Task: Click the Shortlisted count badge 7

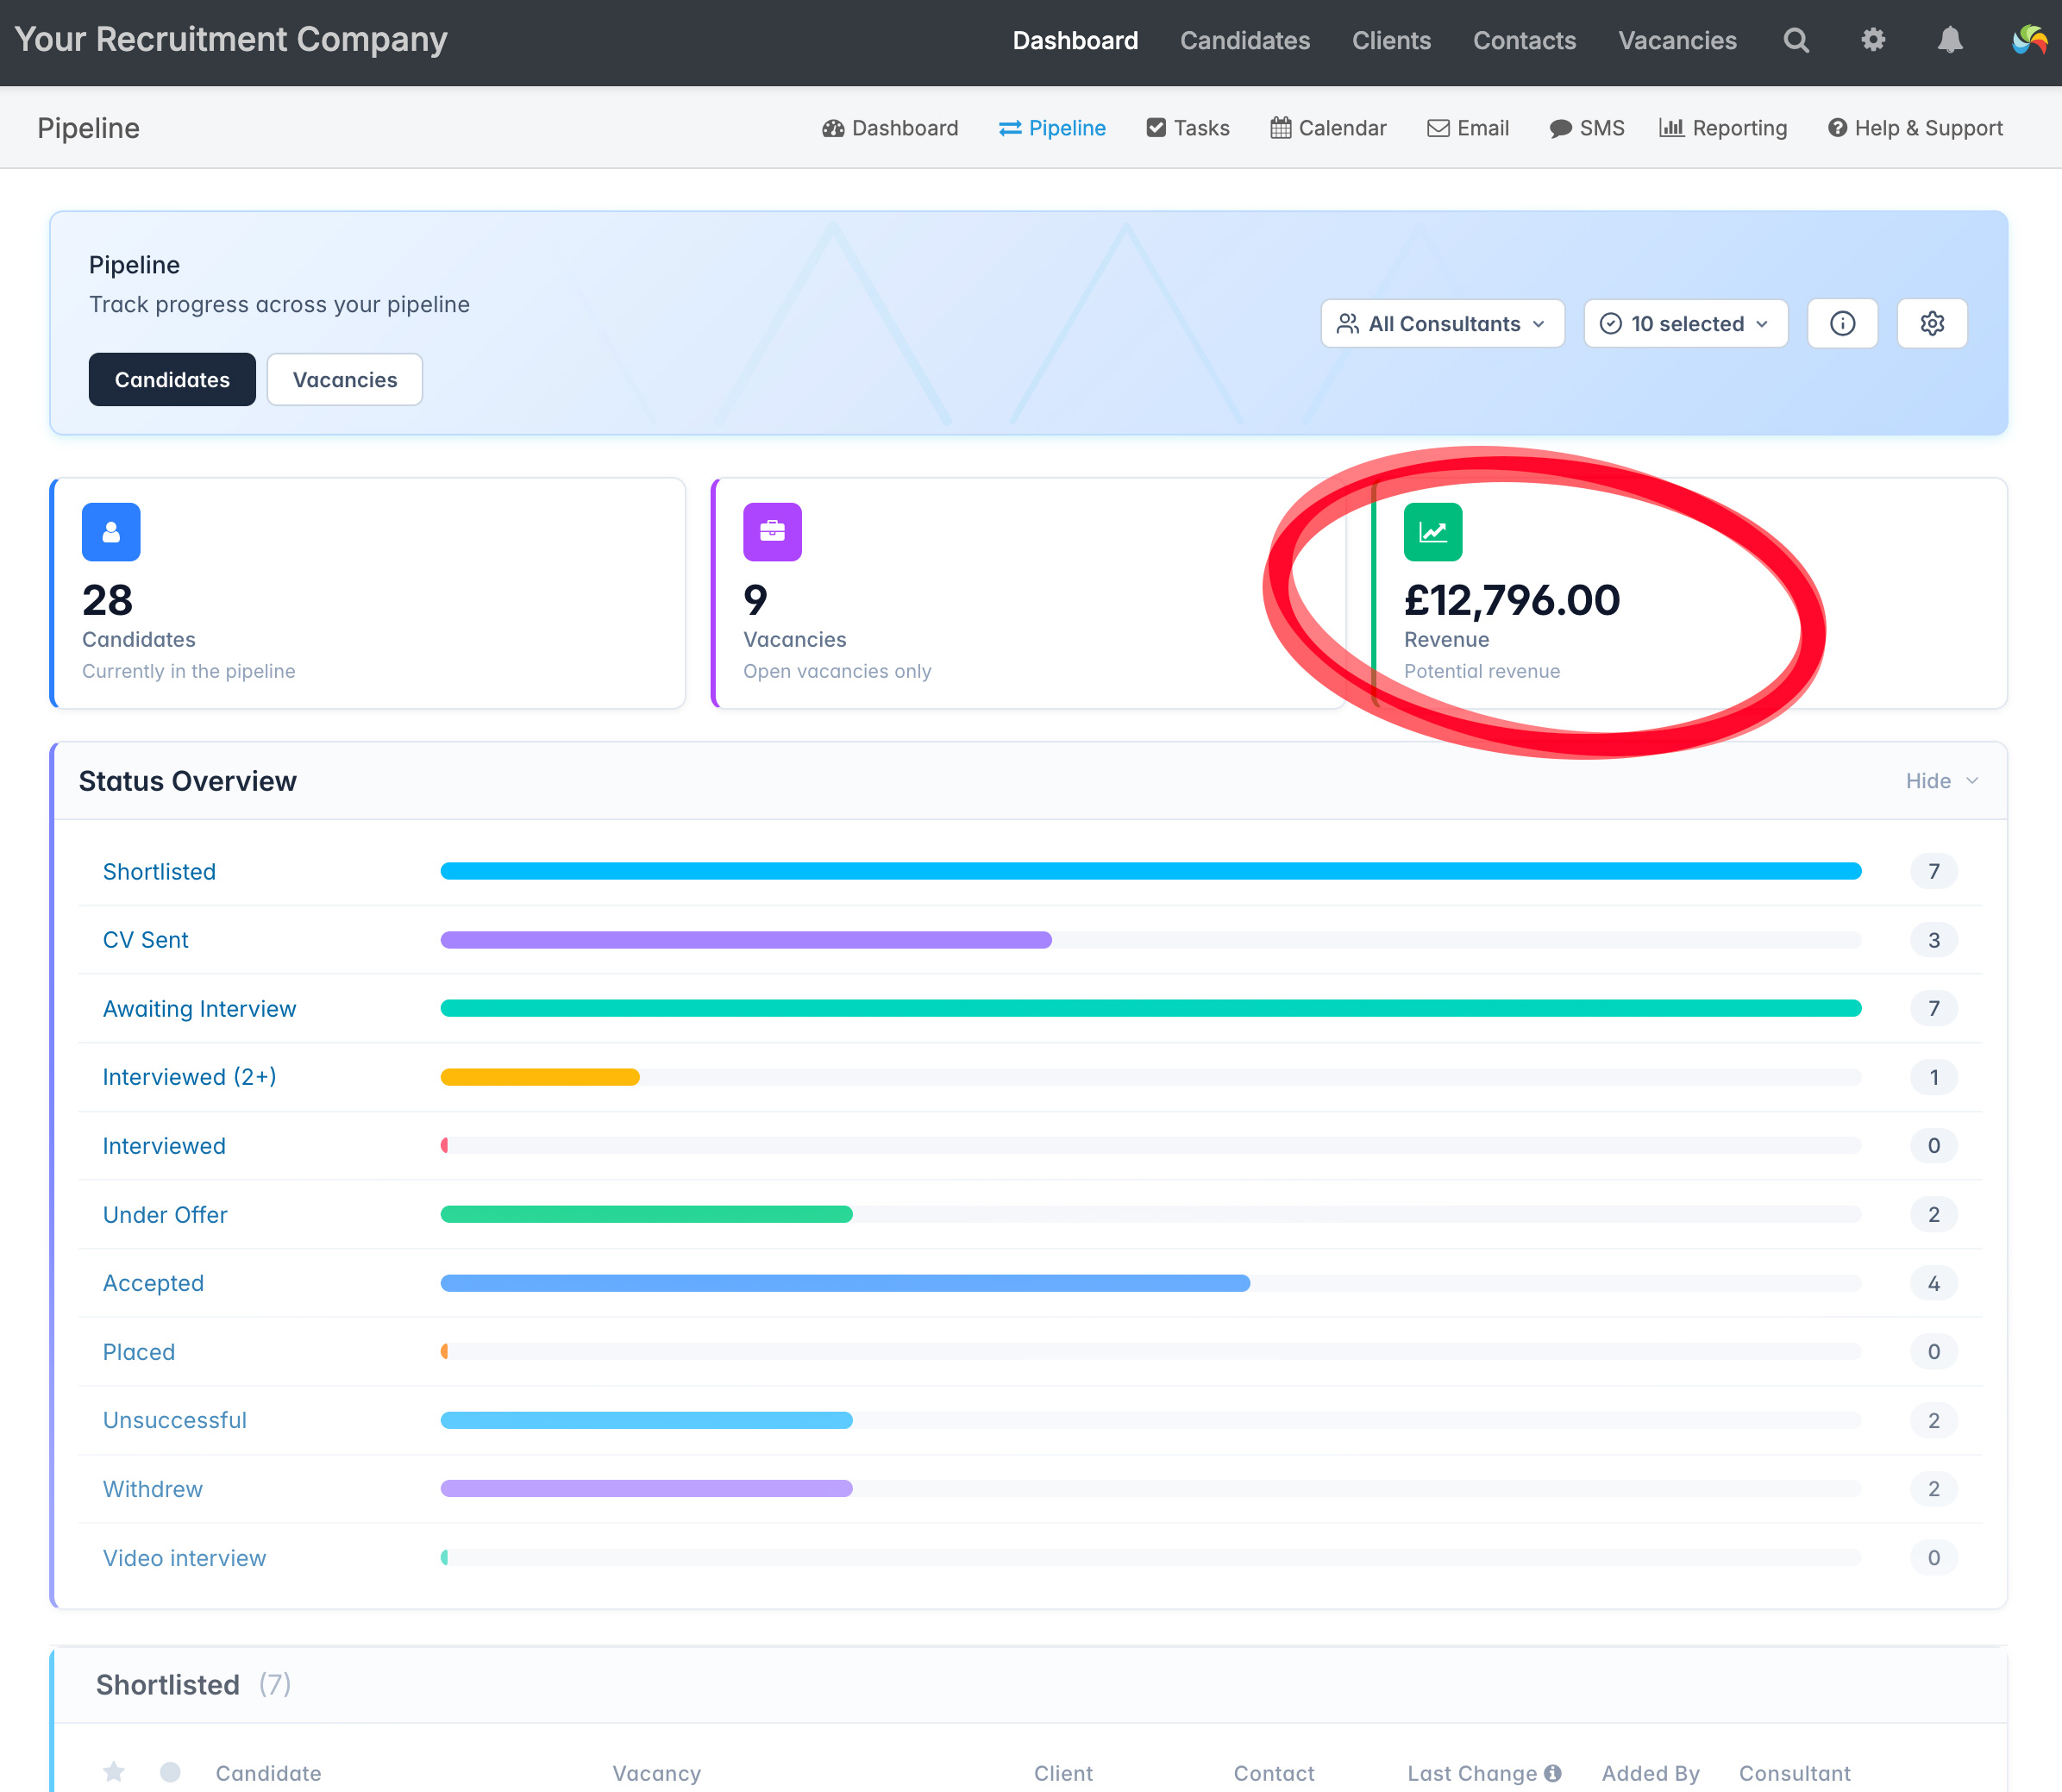Action: [1933, 871]
